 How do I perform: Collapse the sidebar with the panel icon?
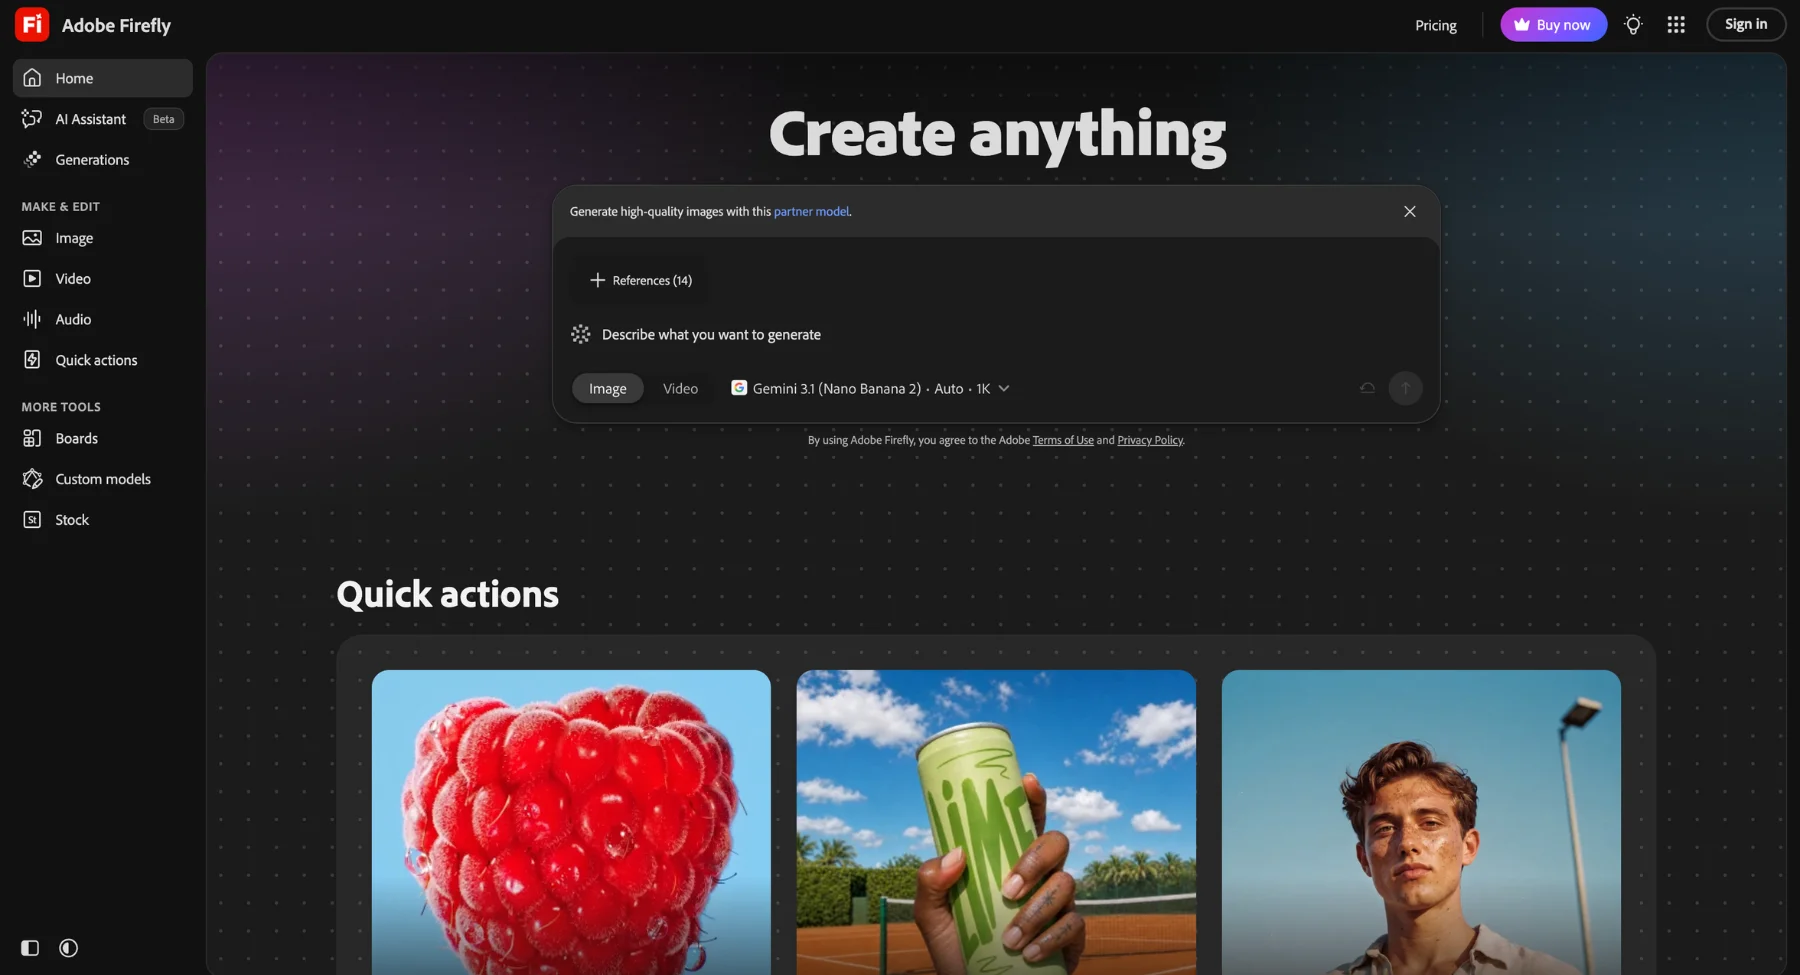[x=30, y=948]
